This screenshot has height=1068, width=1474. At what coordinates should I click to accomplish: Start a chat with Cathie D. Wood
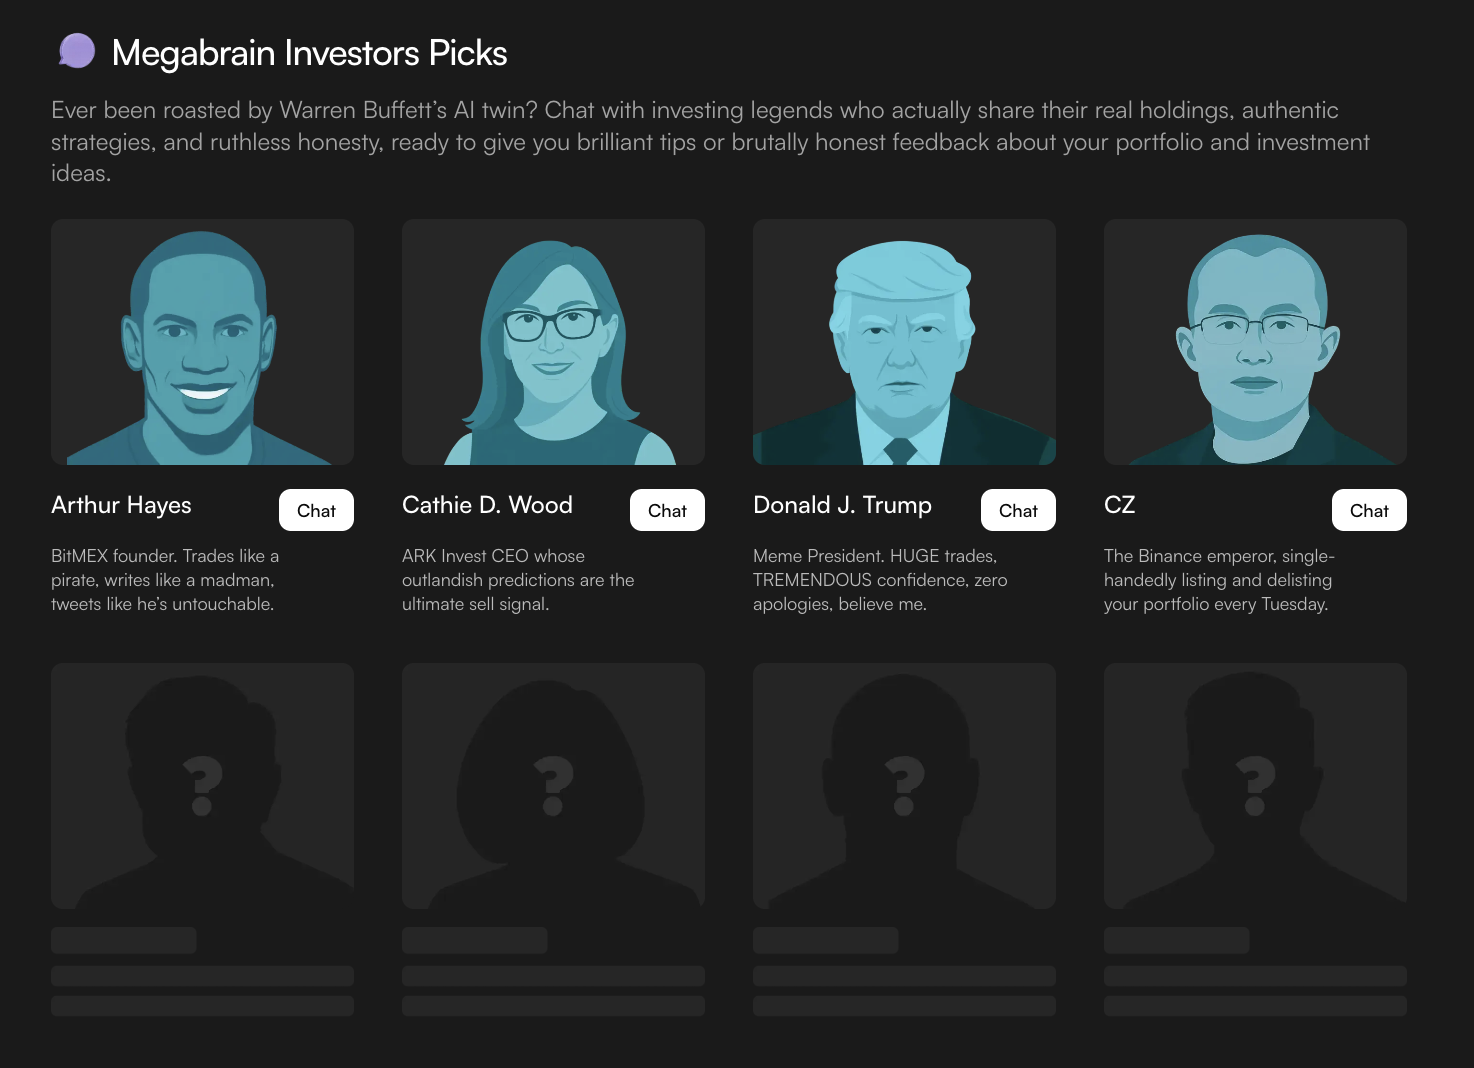(667, 510)
